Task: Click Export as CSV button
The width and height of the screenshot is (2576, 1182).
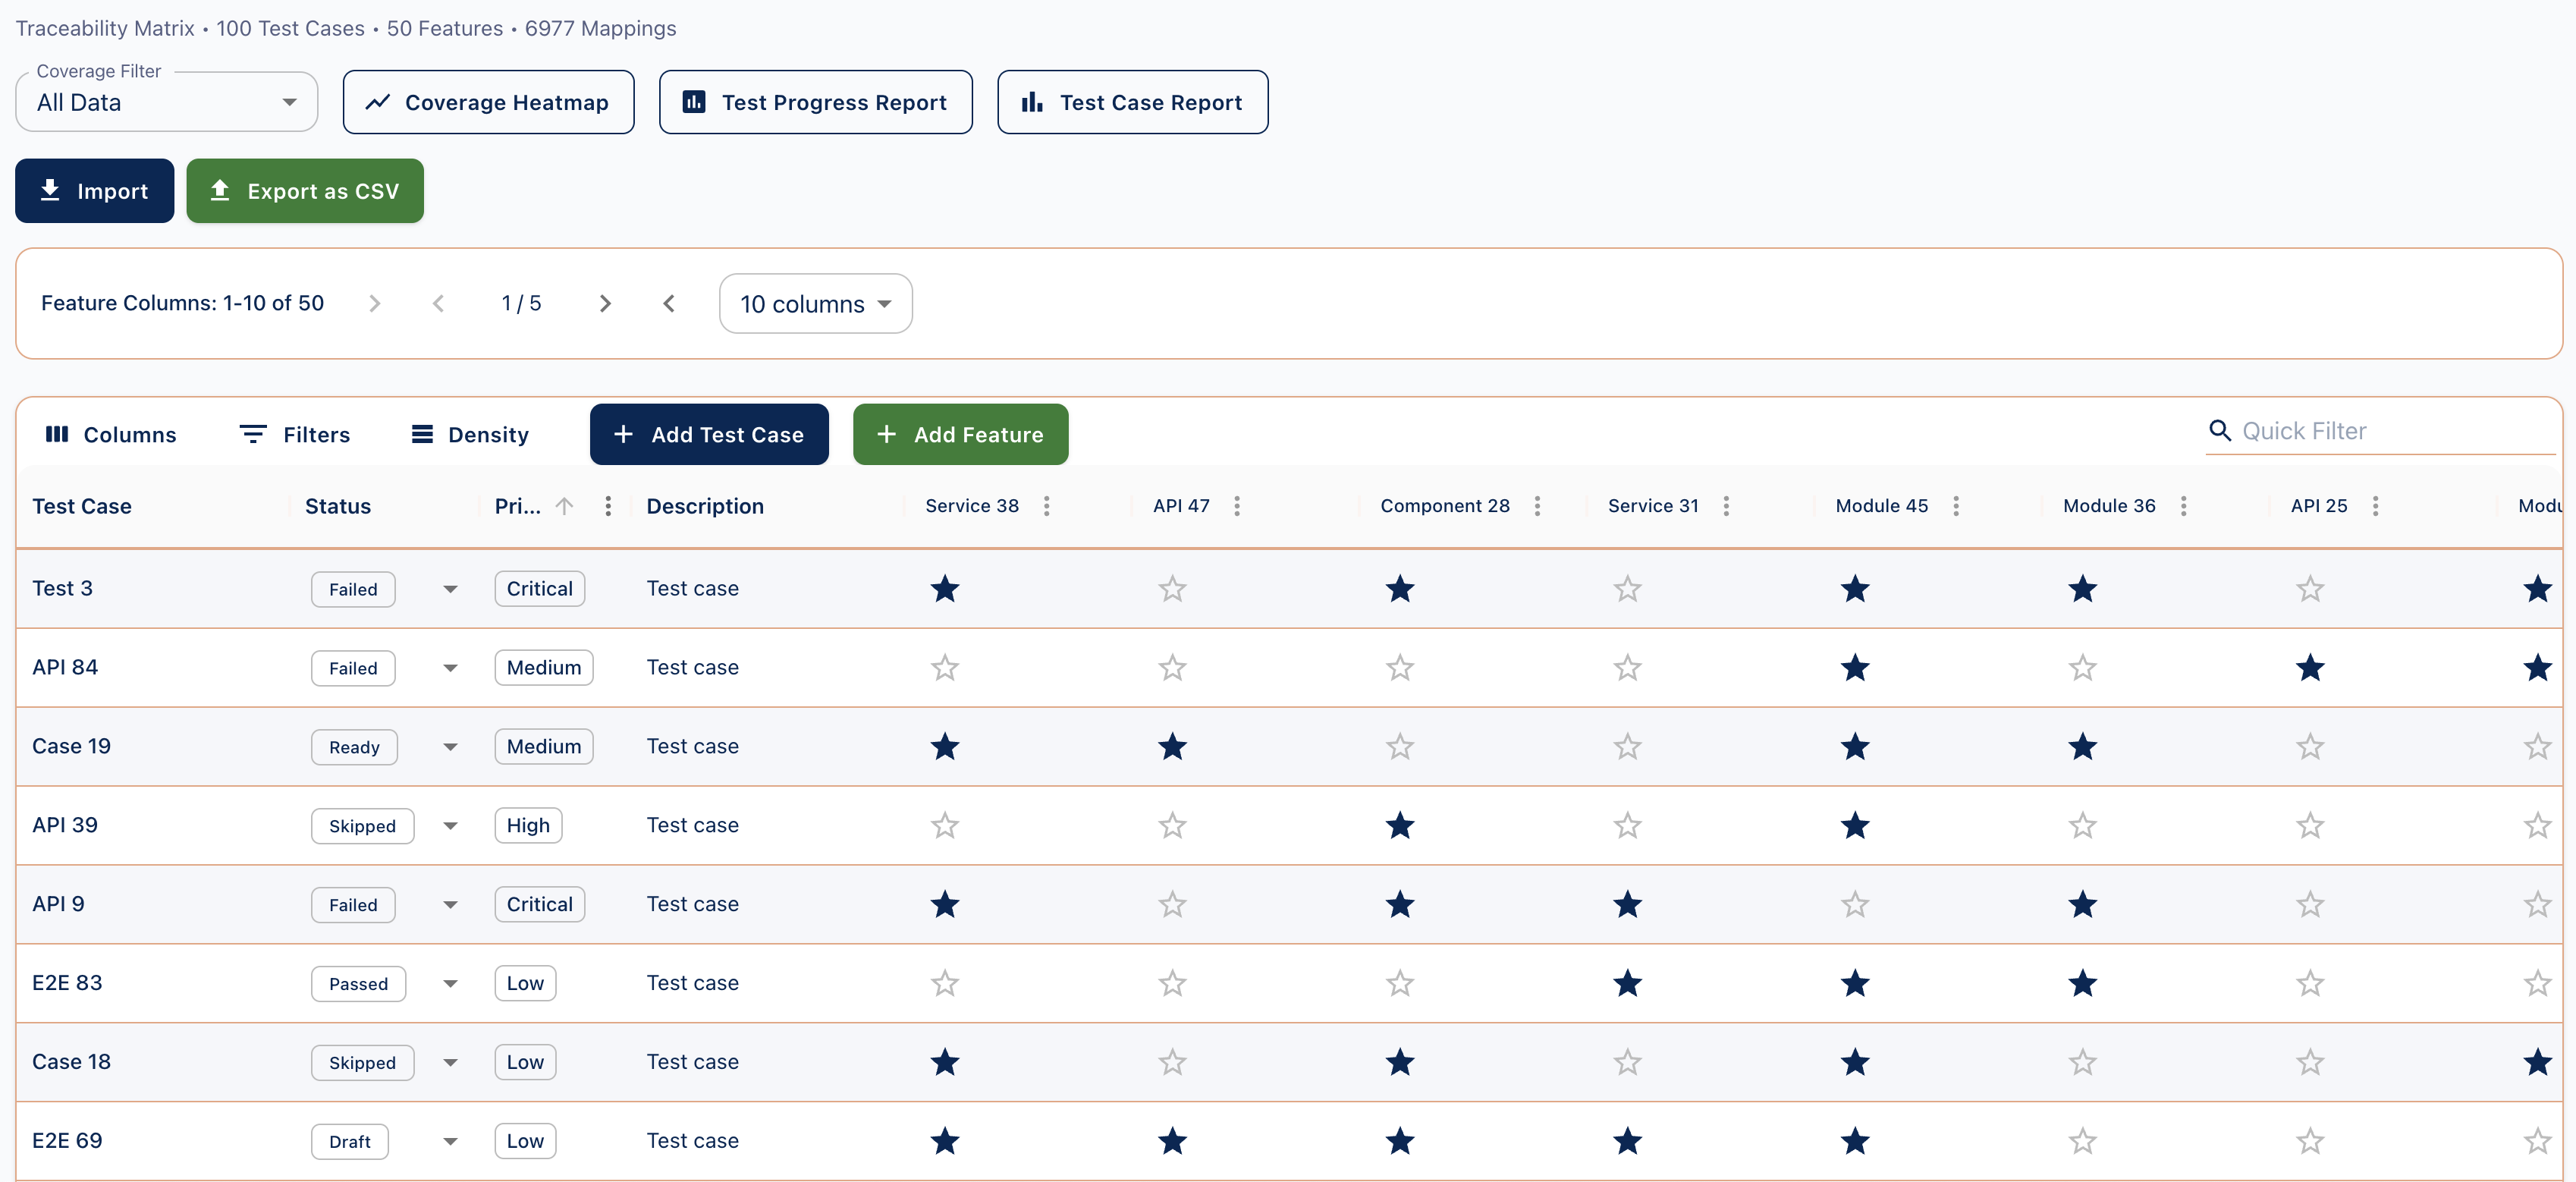Action: (305, 191)
